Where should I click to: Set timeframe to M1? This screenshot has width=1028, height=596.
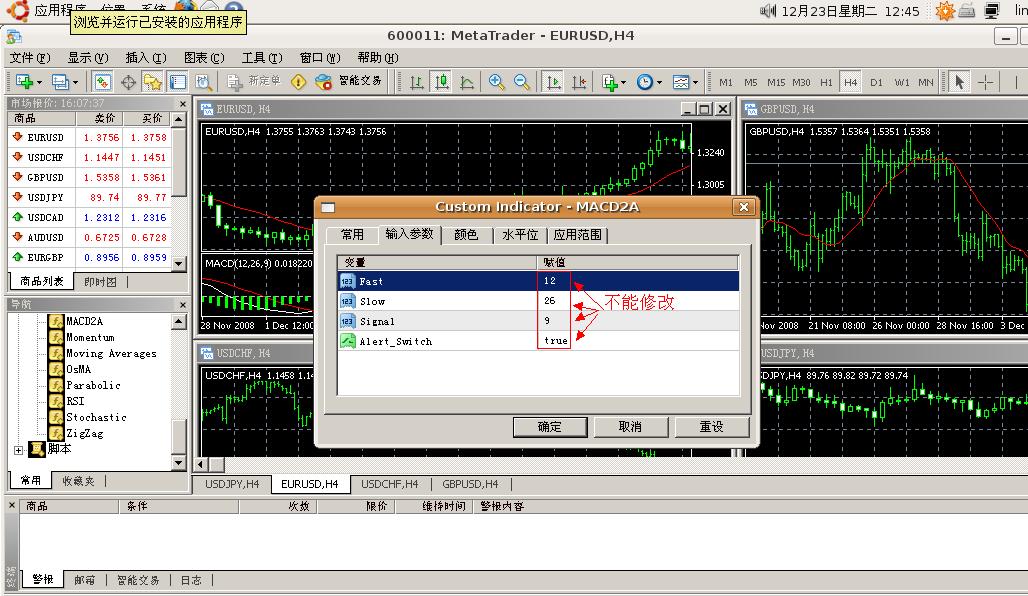(x=726, y=83)
